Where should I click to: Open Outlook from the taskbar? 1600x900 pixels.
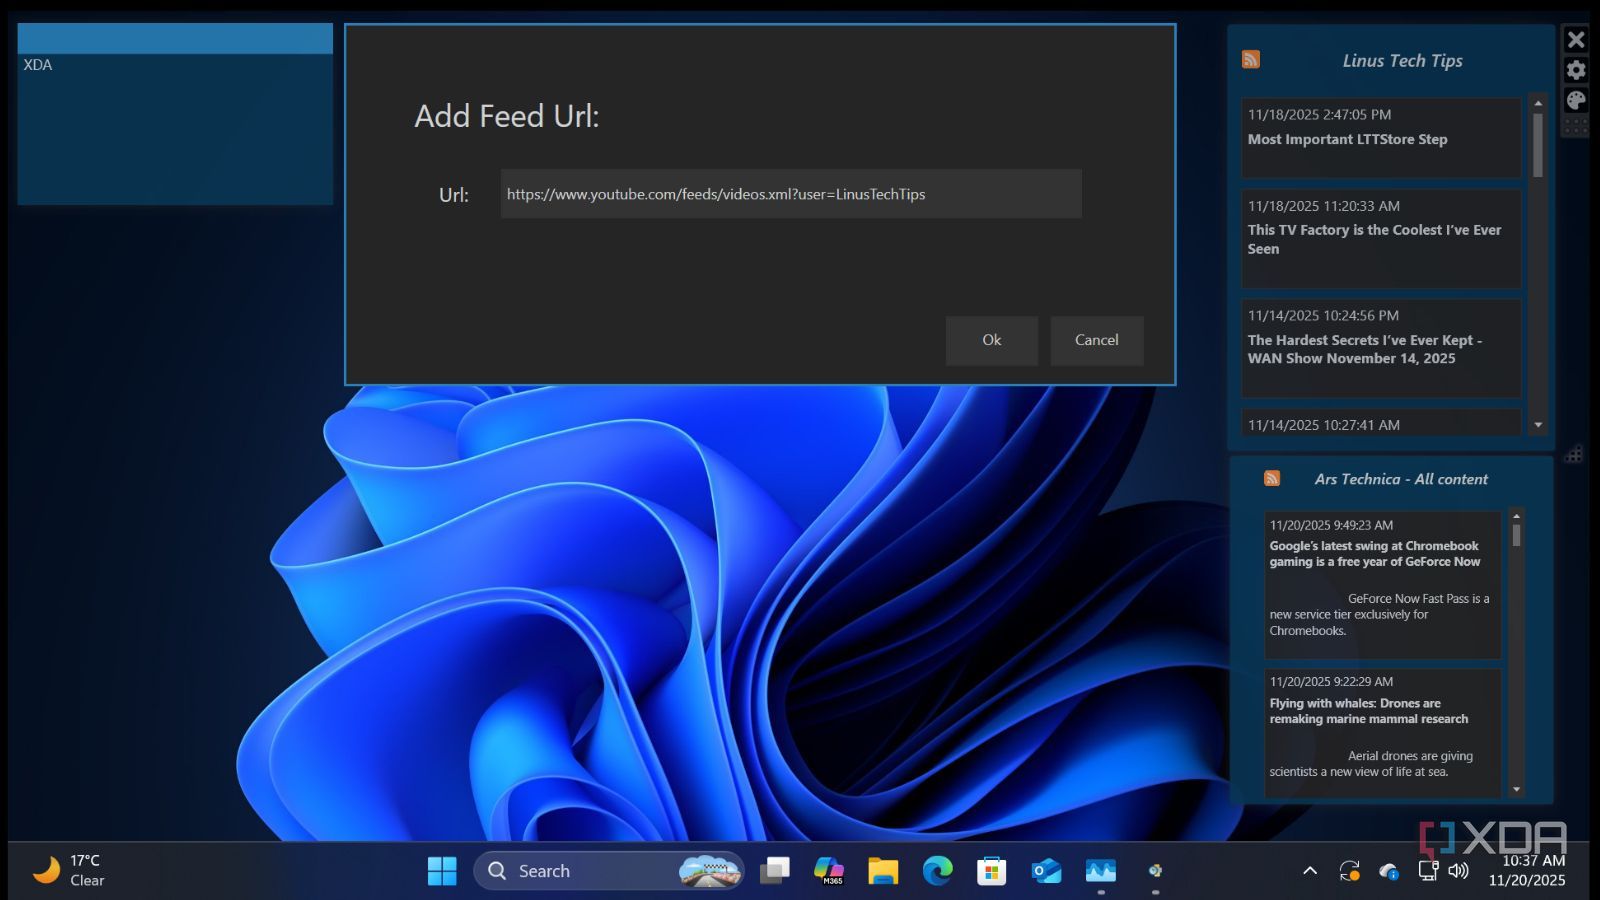(1046, 871)
